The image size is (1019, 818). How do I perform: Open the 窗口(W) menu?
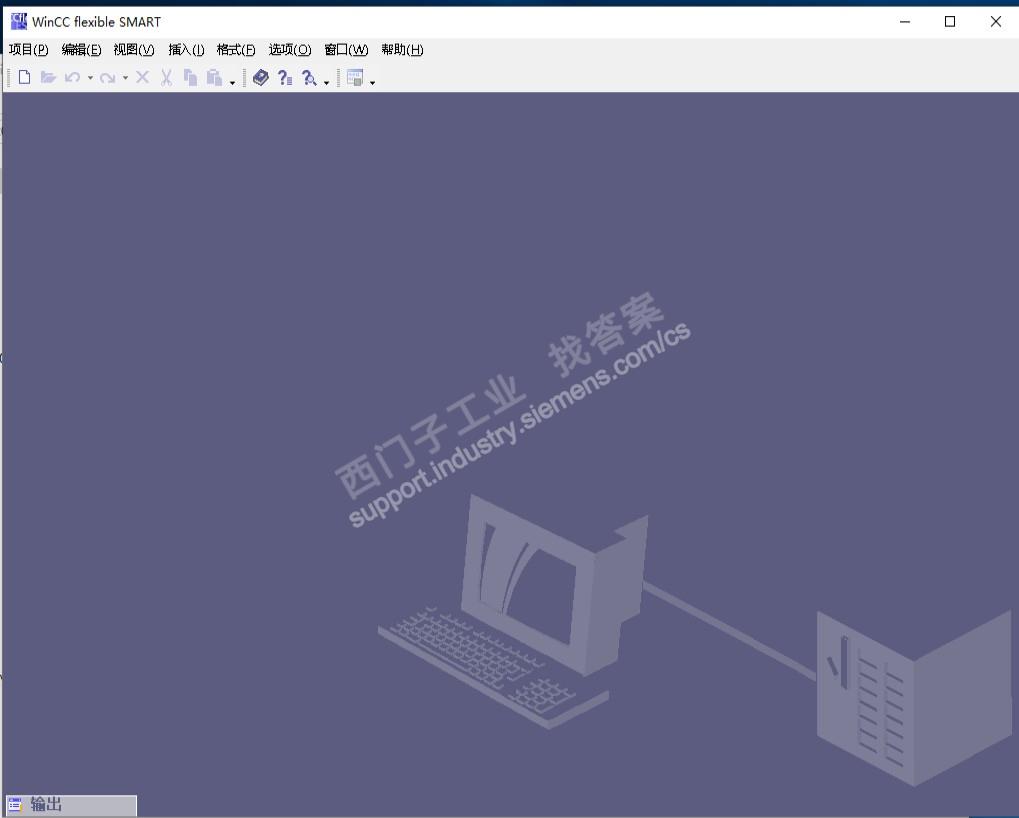(346, 49)
